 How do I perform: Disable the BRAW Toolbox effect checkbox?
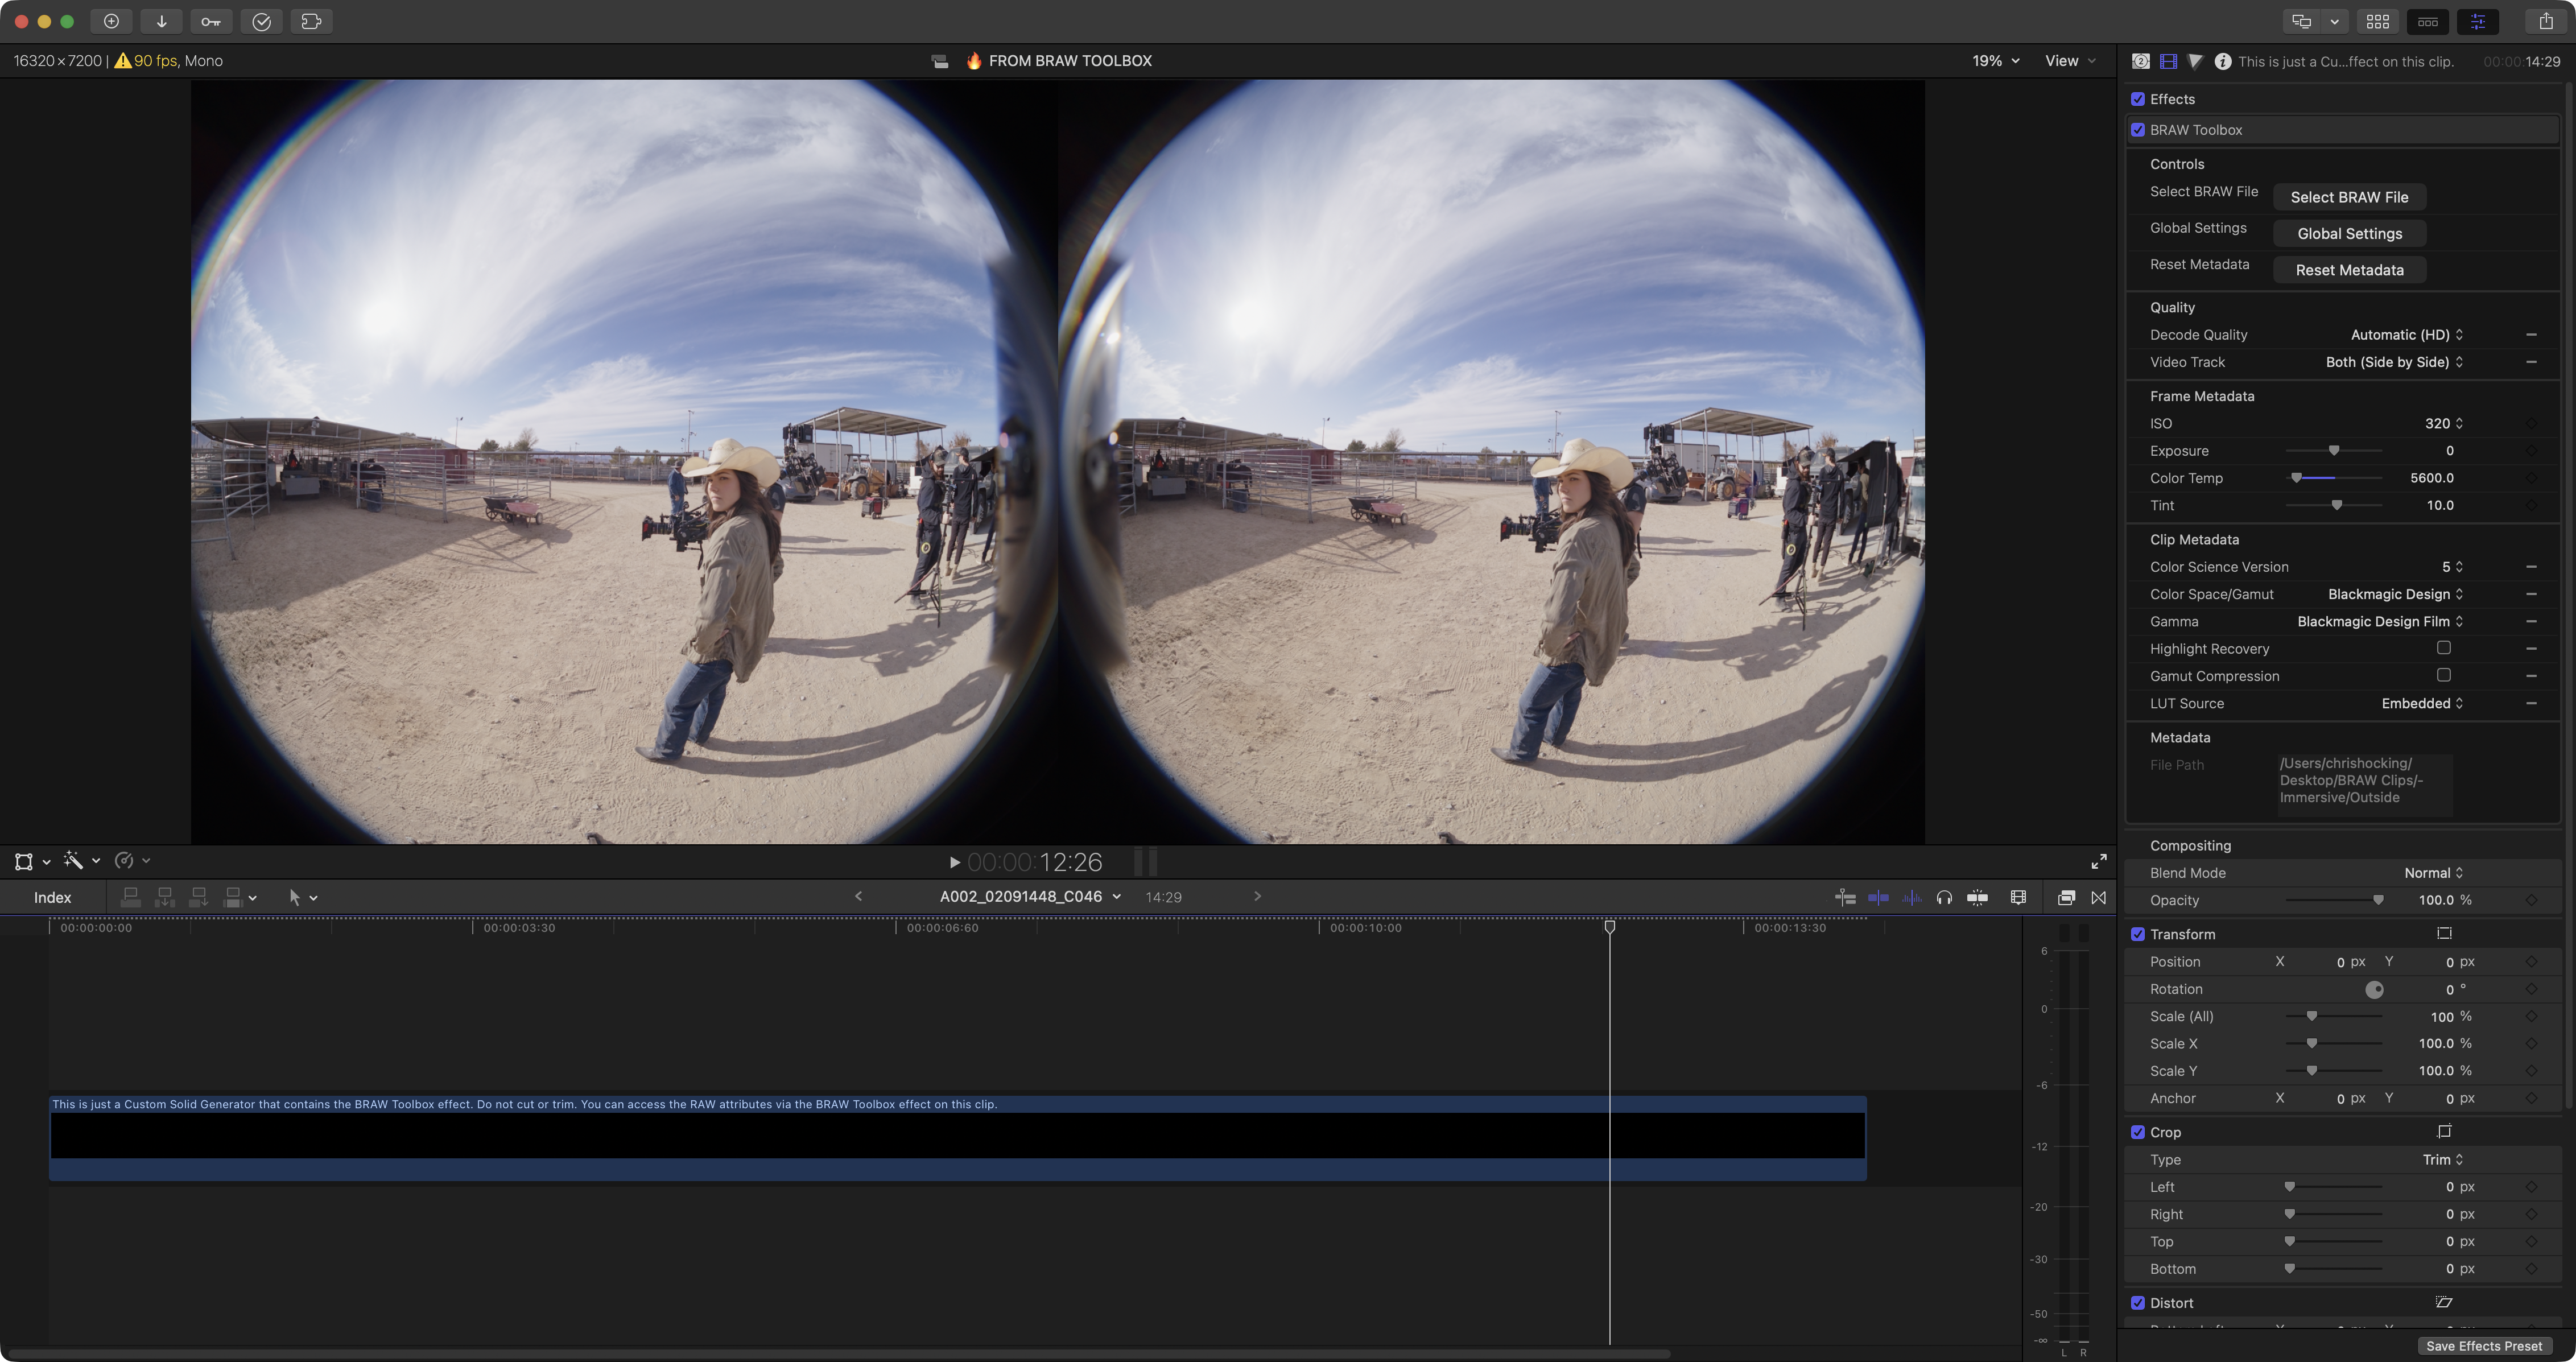click(x=2137, y=130)
